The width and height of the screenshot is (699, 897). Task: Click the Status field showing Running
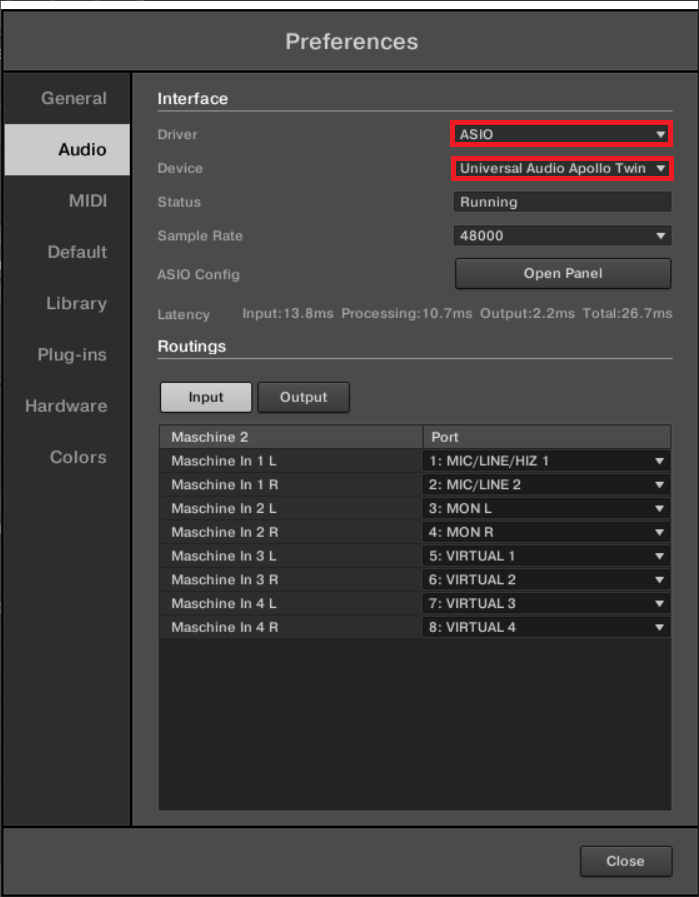pyautogui.click(x=560, y=201)
